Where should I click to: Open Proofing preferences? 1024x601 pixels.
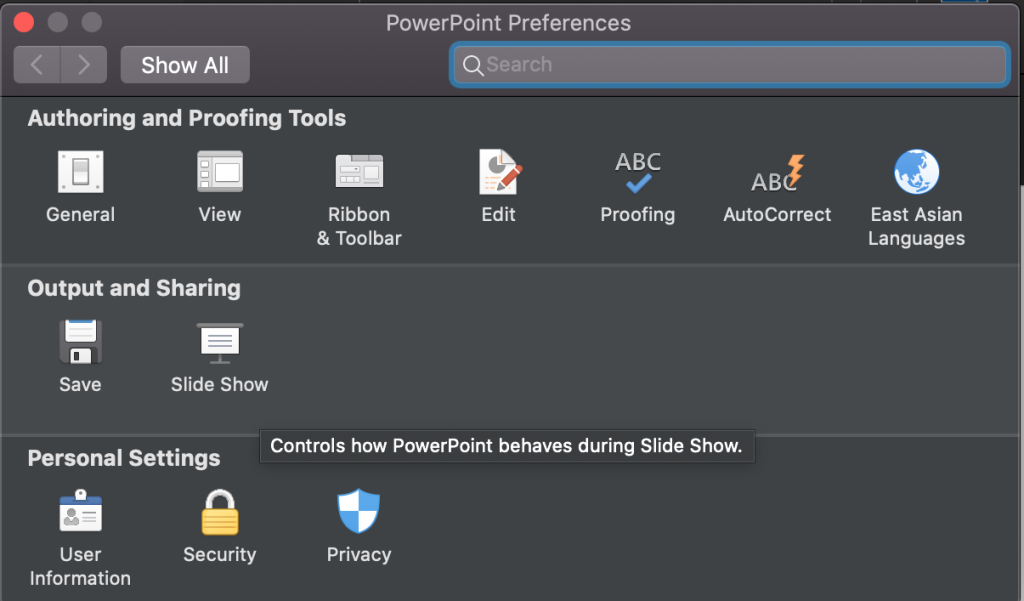[x=638, y=172]
